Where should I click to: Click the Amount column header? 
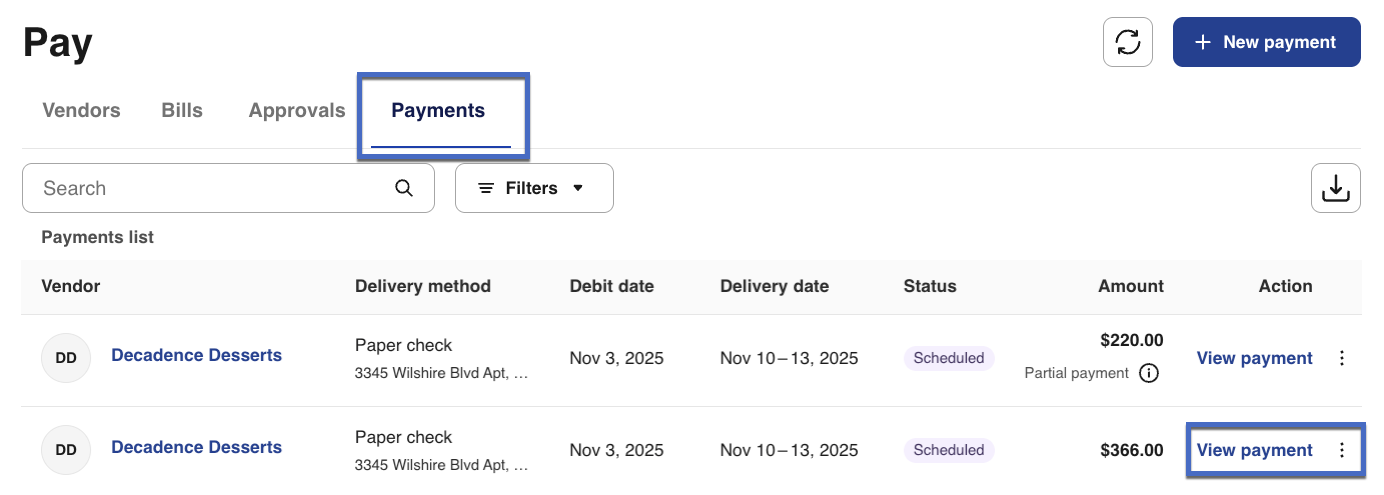click(x=1131, y=286)
